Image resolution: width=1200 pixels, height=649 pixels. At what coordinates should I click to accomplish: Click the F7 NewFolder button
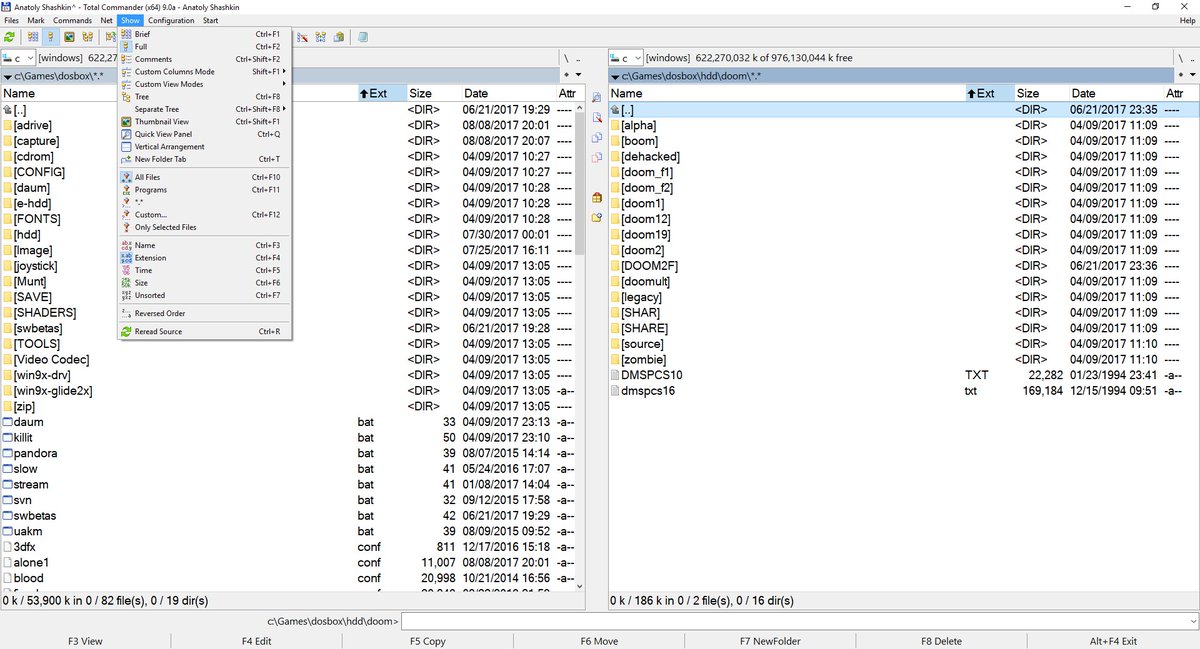click(x=771, y=641)
